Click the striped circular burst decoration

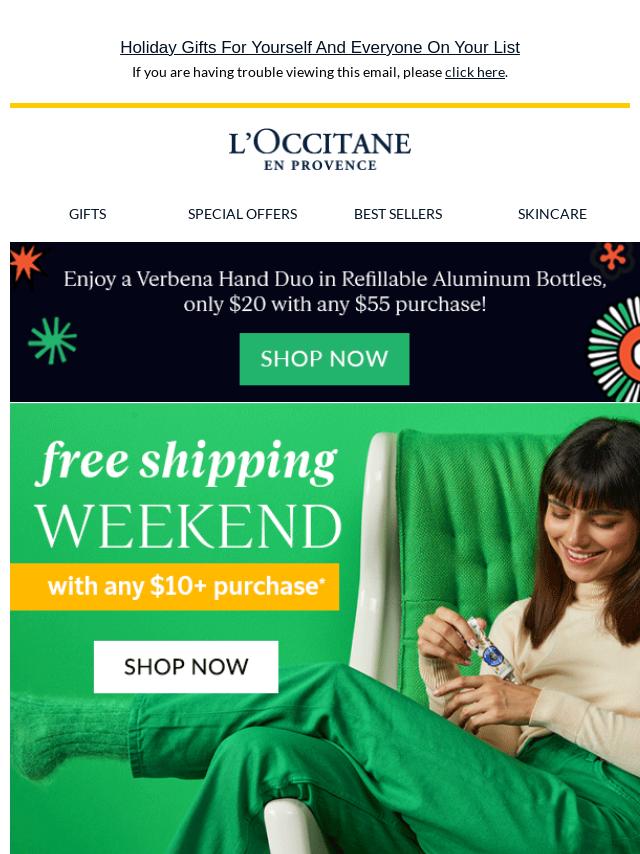click(615, 349)
